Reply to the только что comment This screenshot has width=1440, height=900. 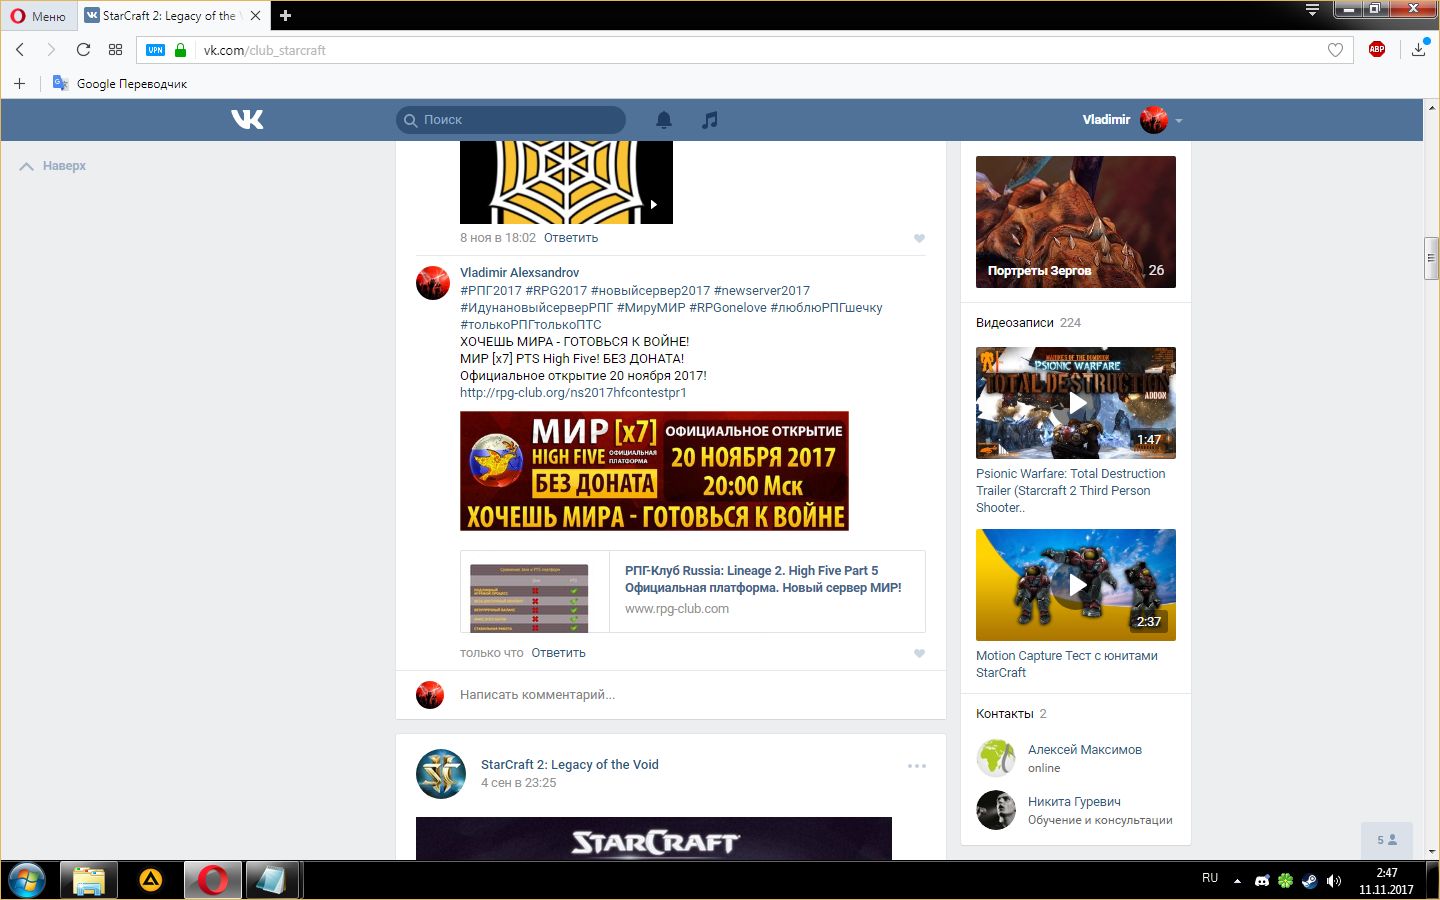[558, 653]
